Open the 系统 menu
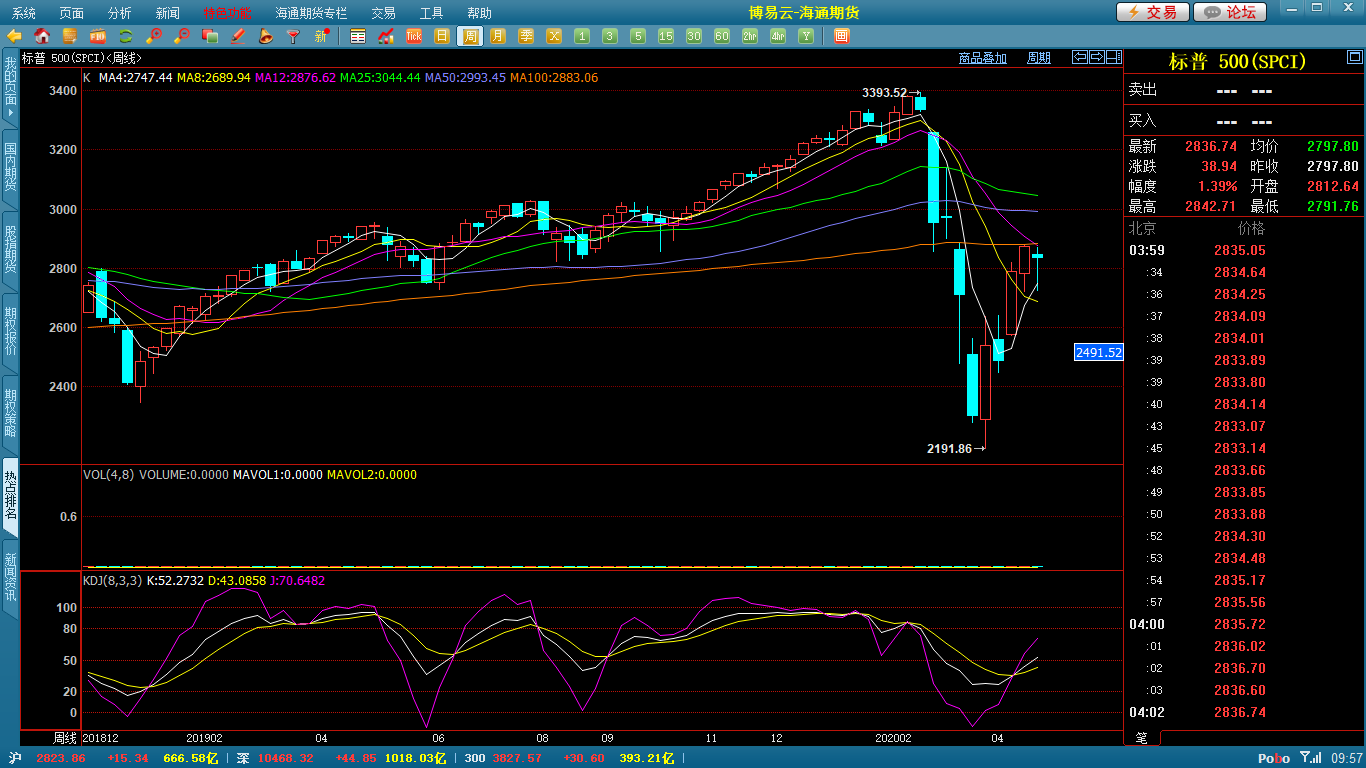This screenshot has height=768, width=1366. pos(23,13)
